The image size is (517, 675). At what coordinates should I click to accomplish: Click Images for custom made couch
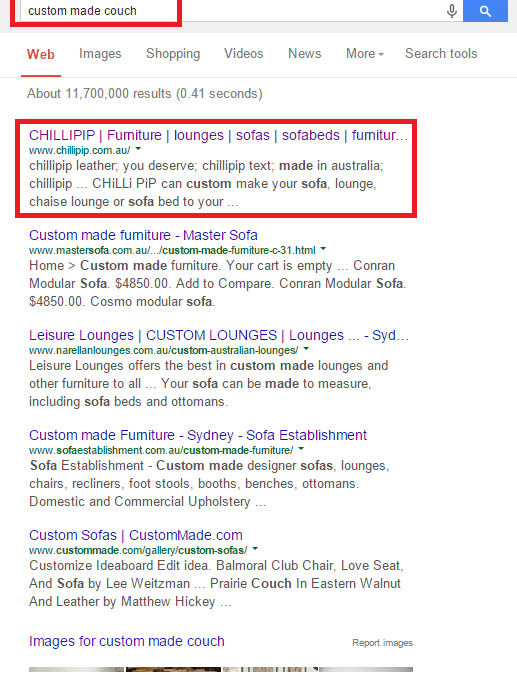click(x=127, y=641)
